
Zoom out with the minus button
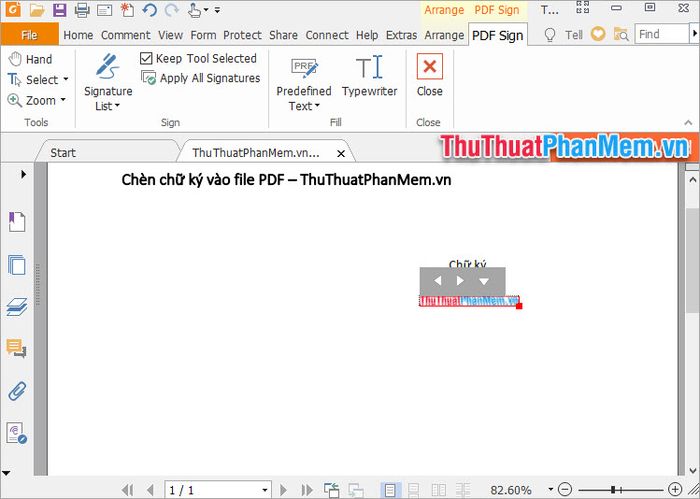coord(564,490)
